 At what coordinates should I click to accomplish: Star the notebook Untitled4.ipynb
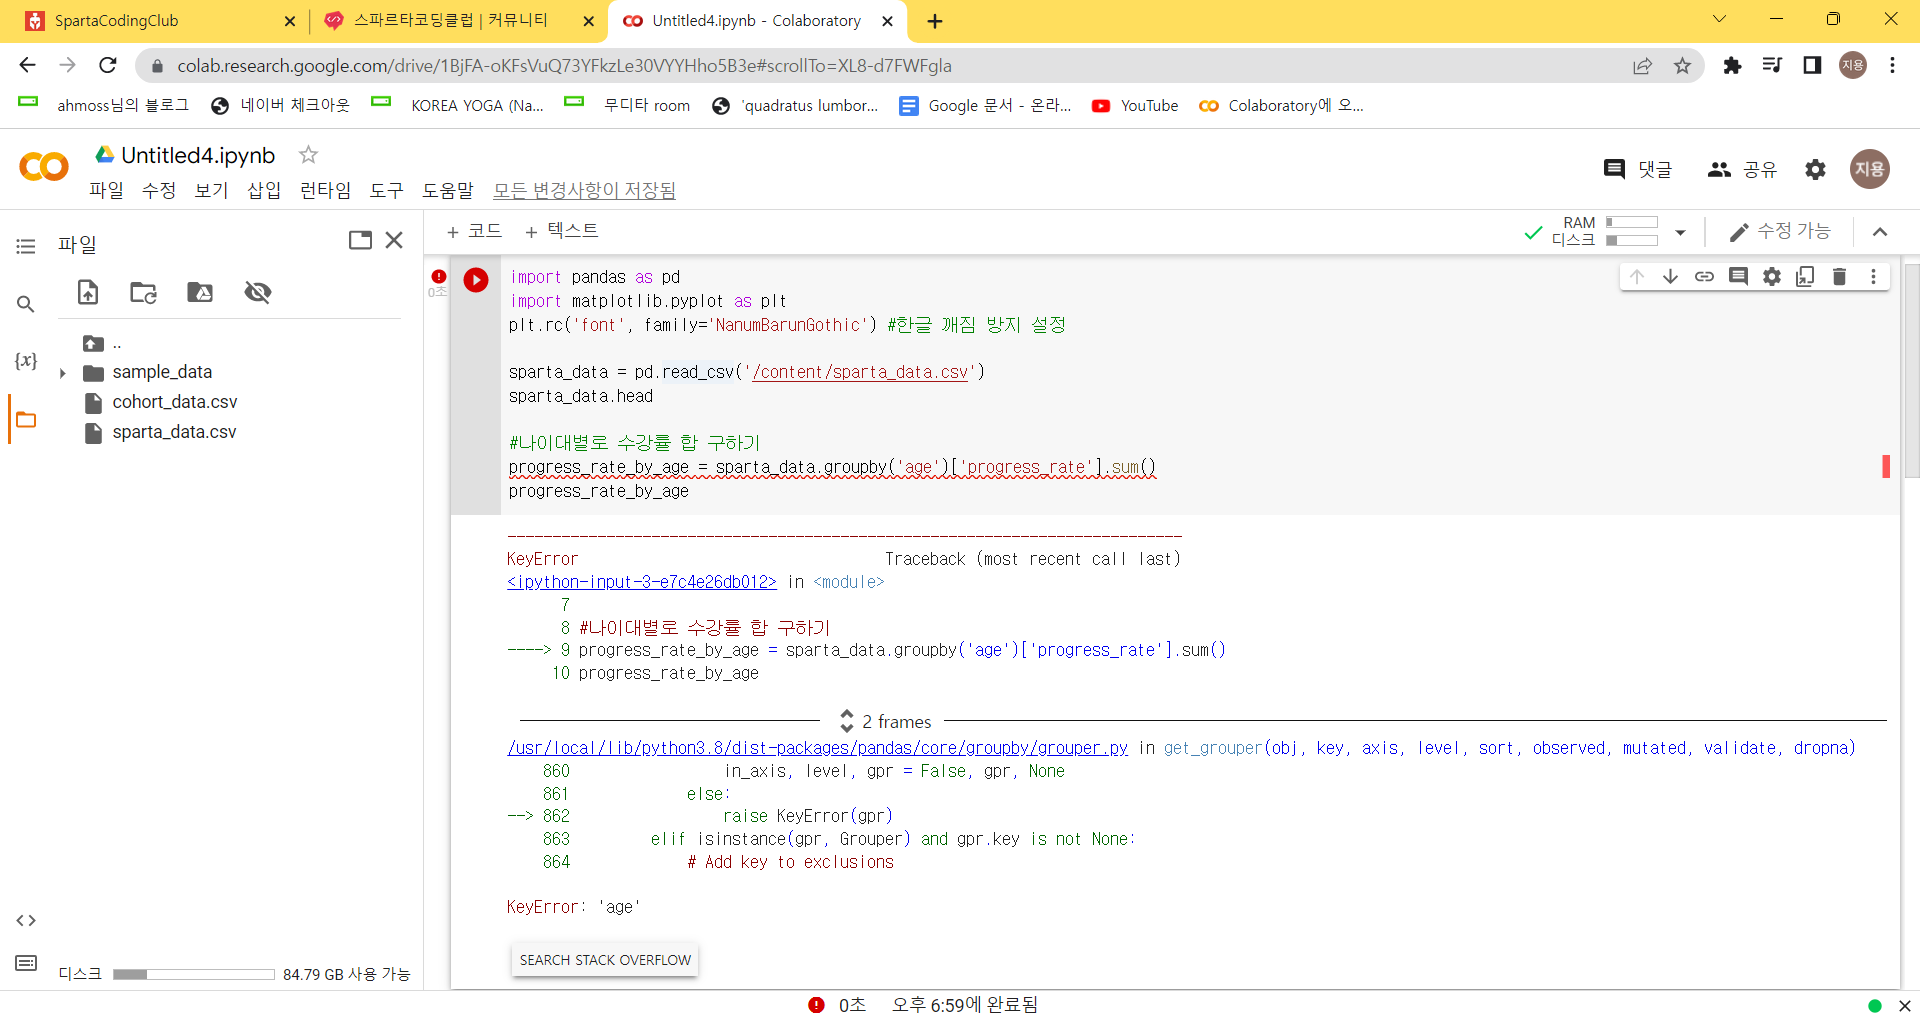308,155
